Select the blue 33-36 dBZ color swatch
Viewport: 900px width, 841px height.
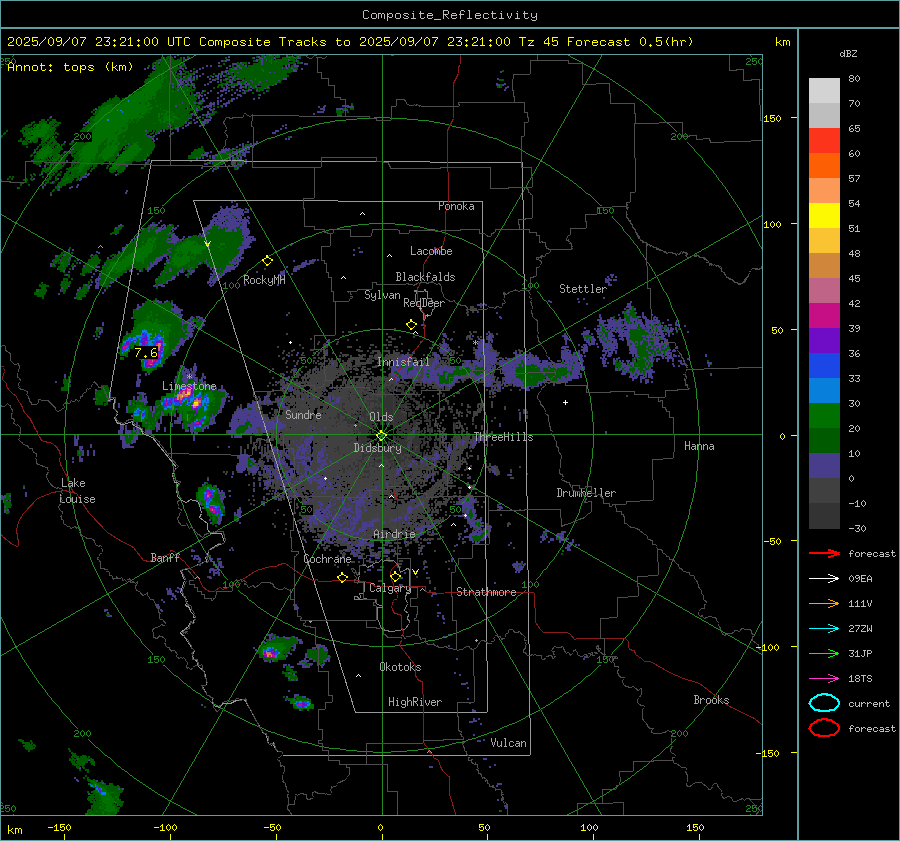pyautogui.click(x=824, y=366)
